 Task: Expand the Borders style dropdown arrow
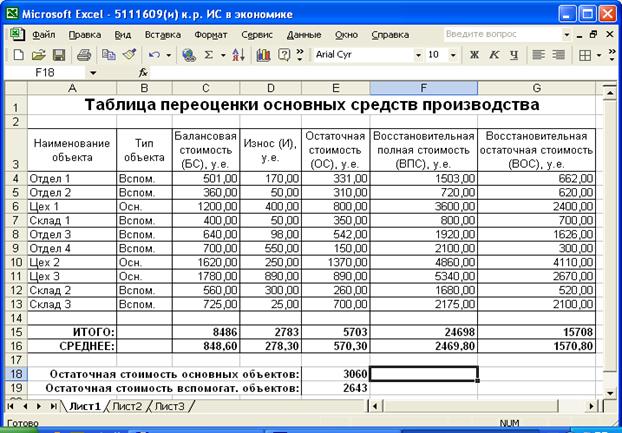click(599, 55)
